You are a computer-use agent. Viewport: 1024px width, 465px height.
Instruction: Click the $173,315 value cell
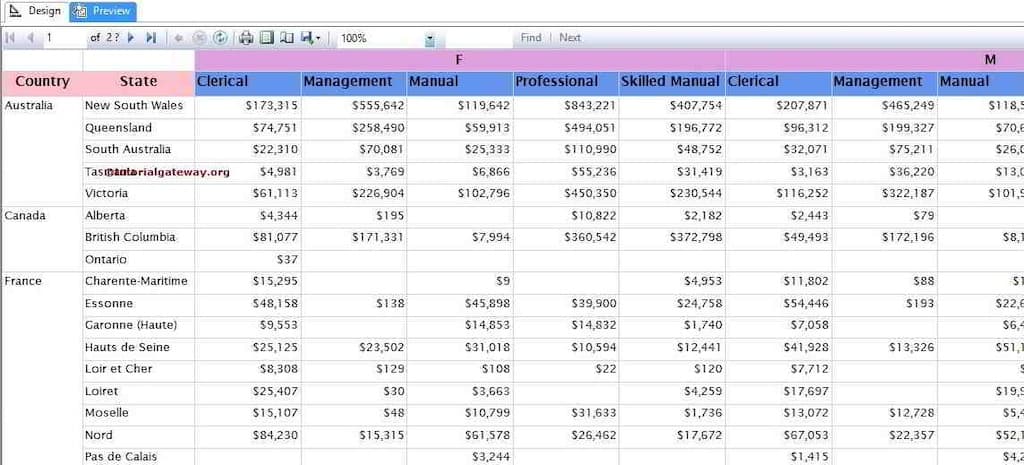coord(248,106)
